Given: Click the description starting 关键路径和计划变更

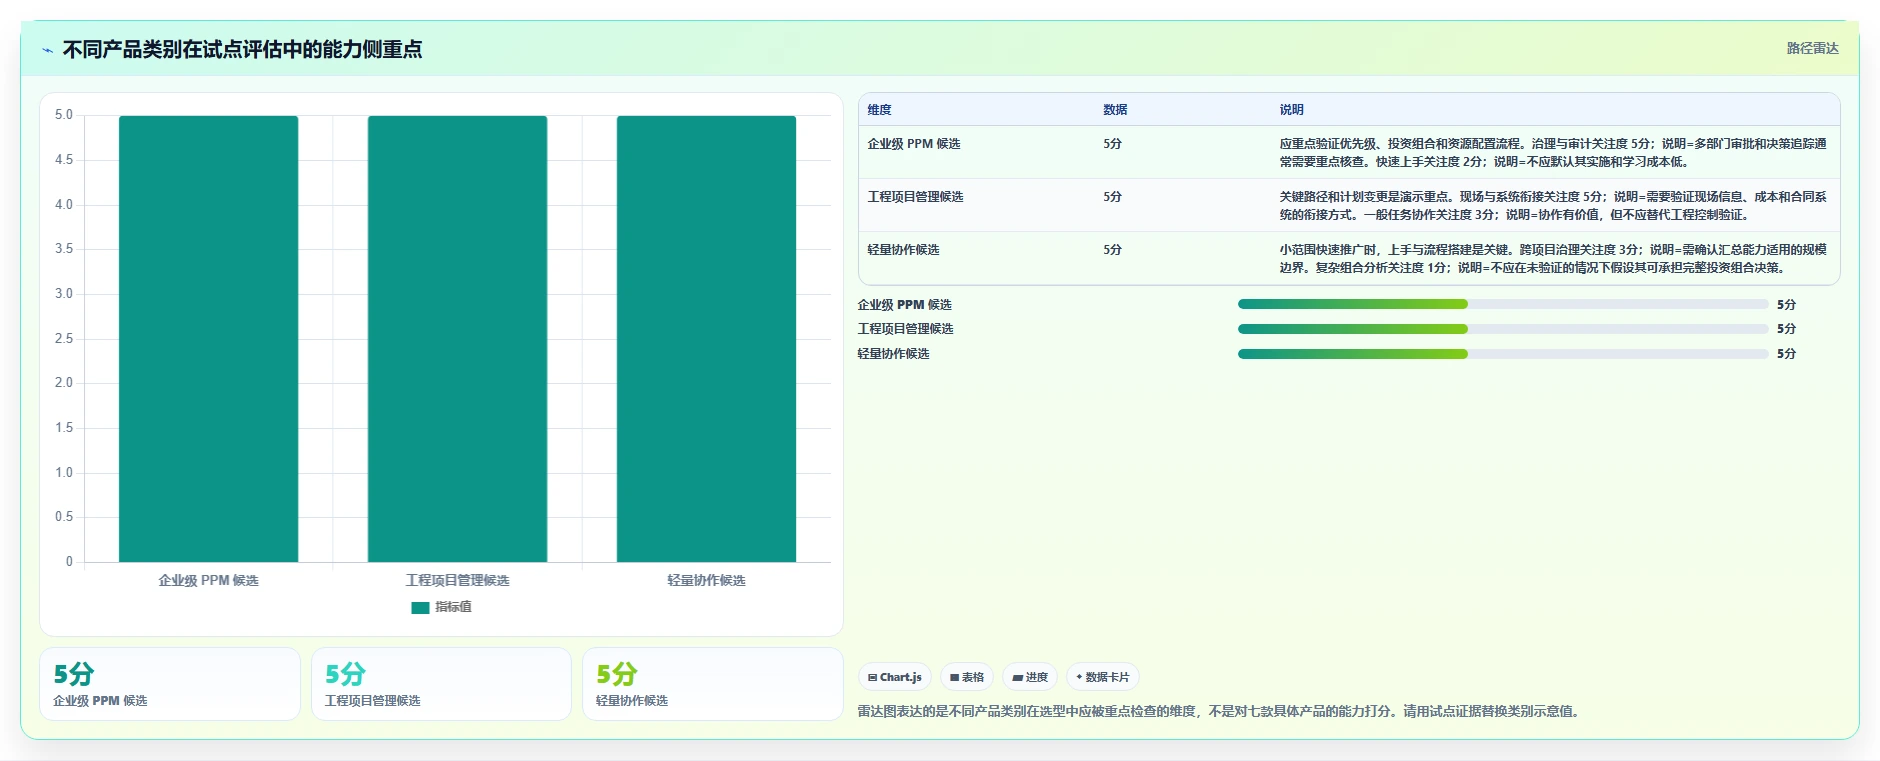Looking at the screenshot, I should point(1553,206).
